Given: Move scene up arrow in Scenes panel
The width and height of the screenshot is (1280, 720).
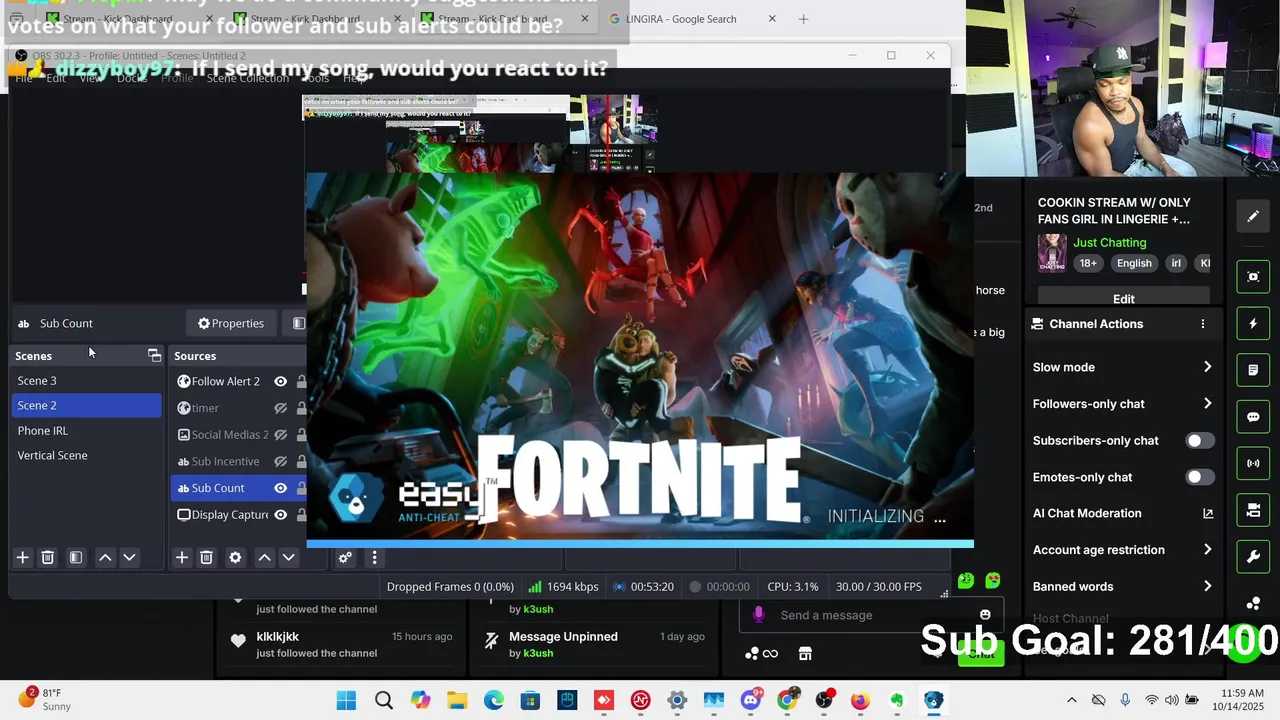Looking at the screenshot, I should pos(105,558).
